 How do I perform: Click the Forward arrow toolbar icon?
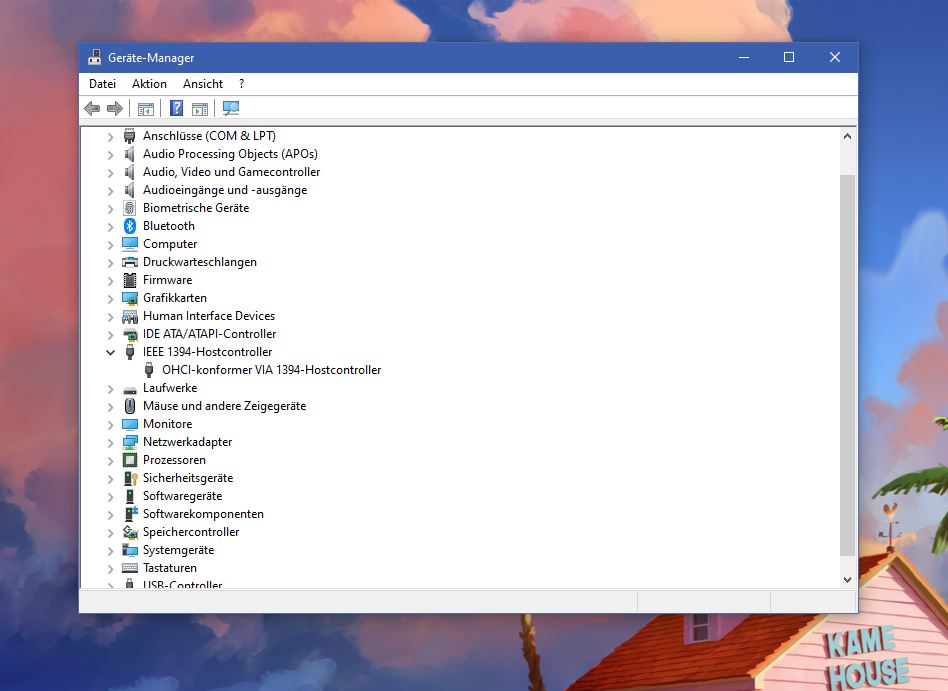(x=114, y=108)
